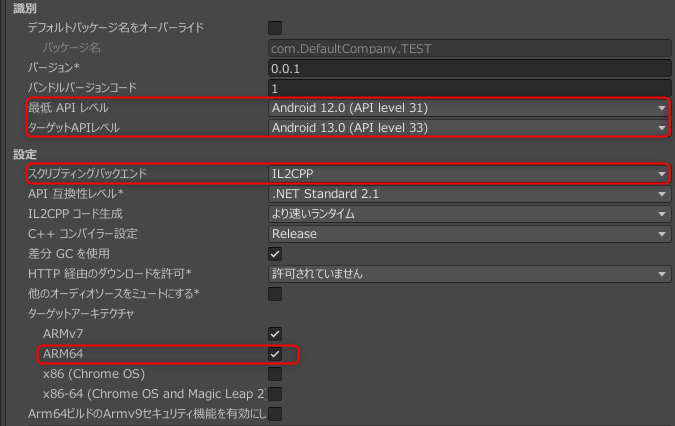The width and height of the screenshot is (675, 426).
Task: Click the 識別 section header
Action: pos(25,8)
